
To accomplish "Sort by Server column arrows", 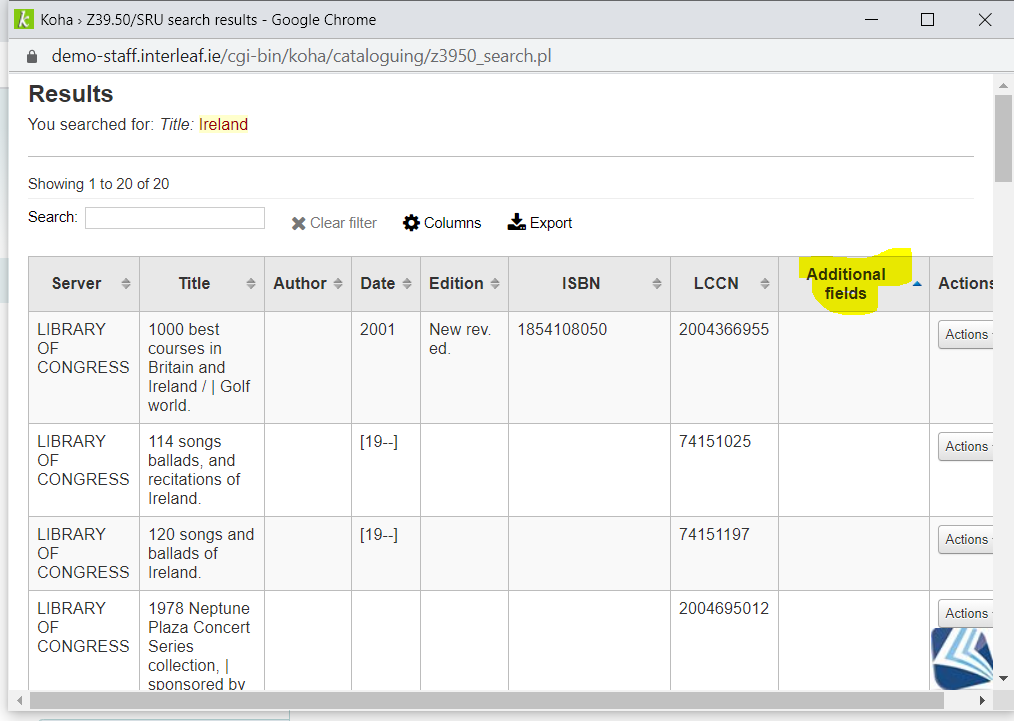I will coord(126,283).
